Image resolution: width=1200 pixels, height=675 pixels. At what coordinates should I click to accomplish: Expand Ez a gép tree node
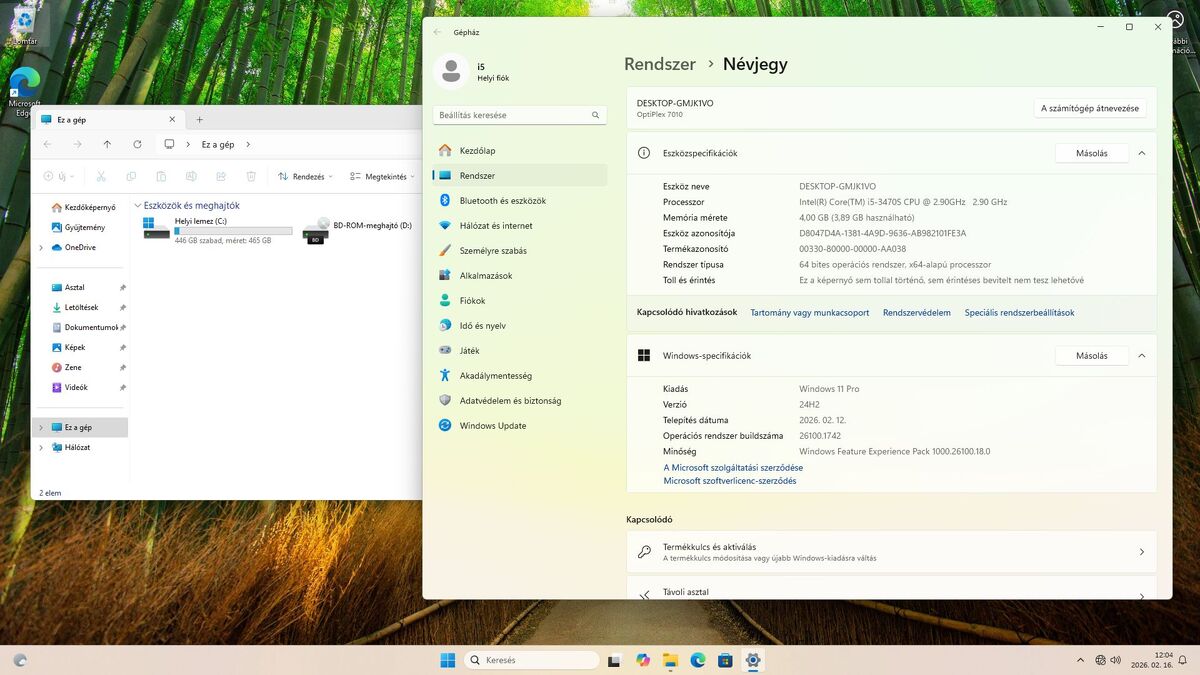41,428
